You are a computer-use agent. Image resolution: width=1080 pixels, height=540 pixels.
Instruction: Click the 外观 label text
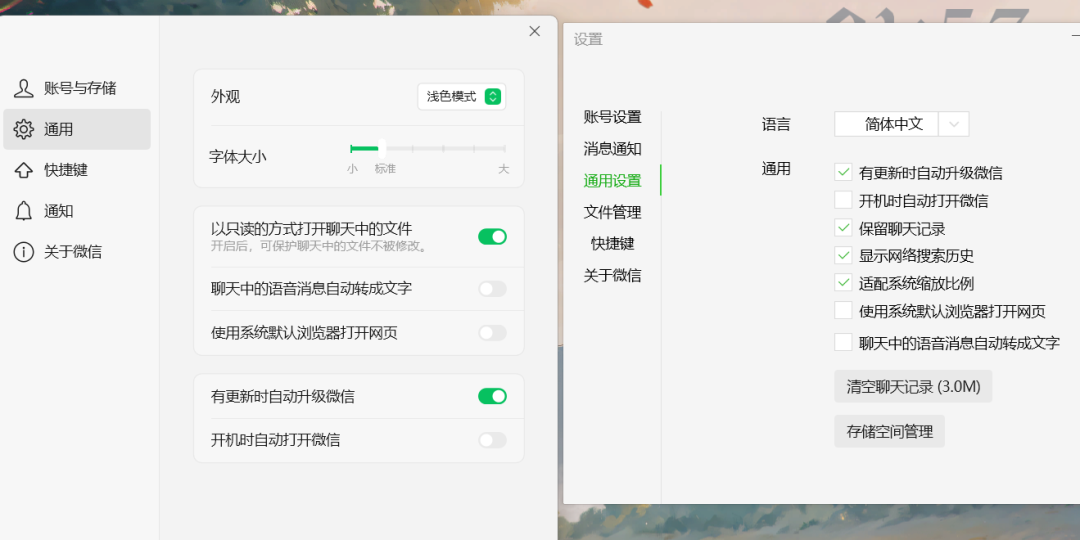tap(225, 96)
